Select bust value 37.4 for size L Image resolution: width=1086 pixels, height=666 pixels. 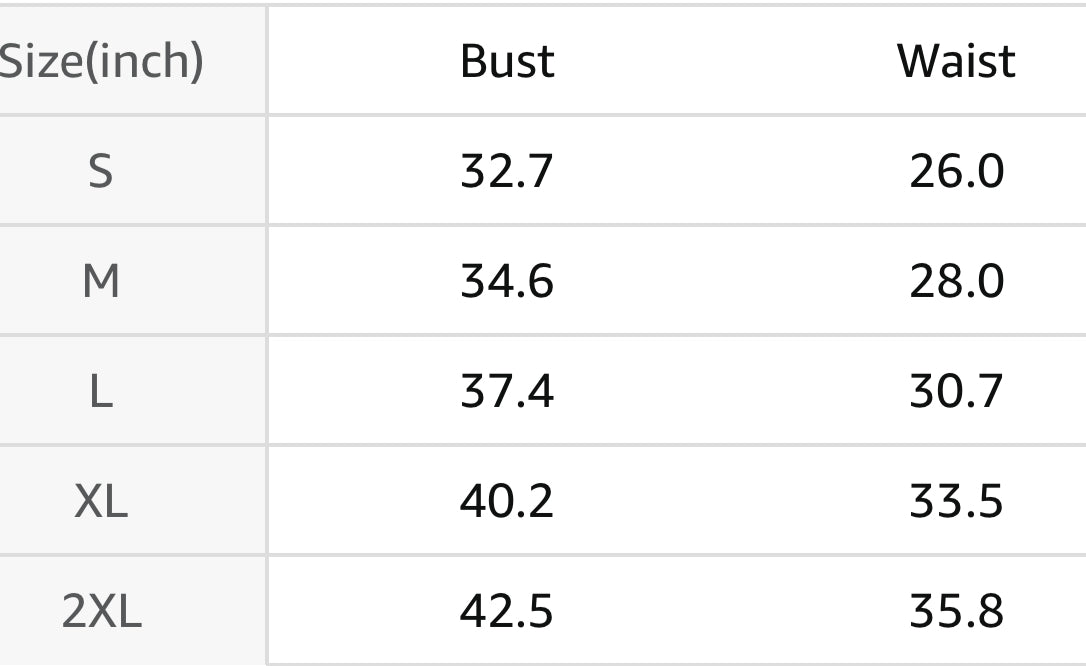[507, 391]
